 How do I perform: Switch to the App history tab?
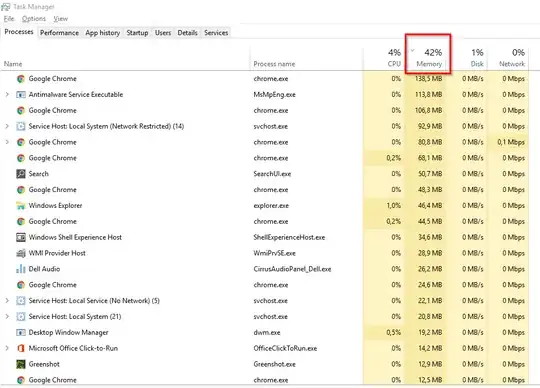103,33
